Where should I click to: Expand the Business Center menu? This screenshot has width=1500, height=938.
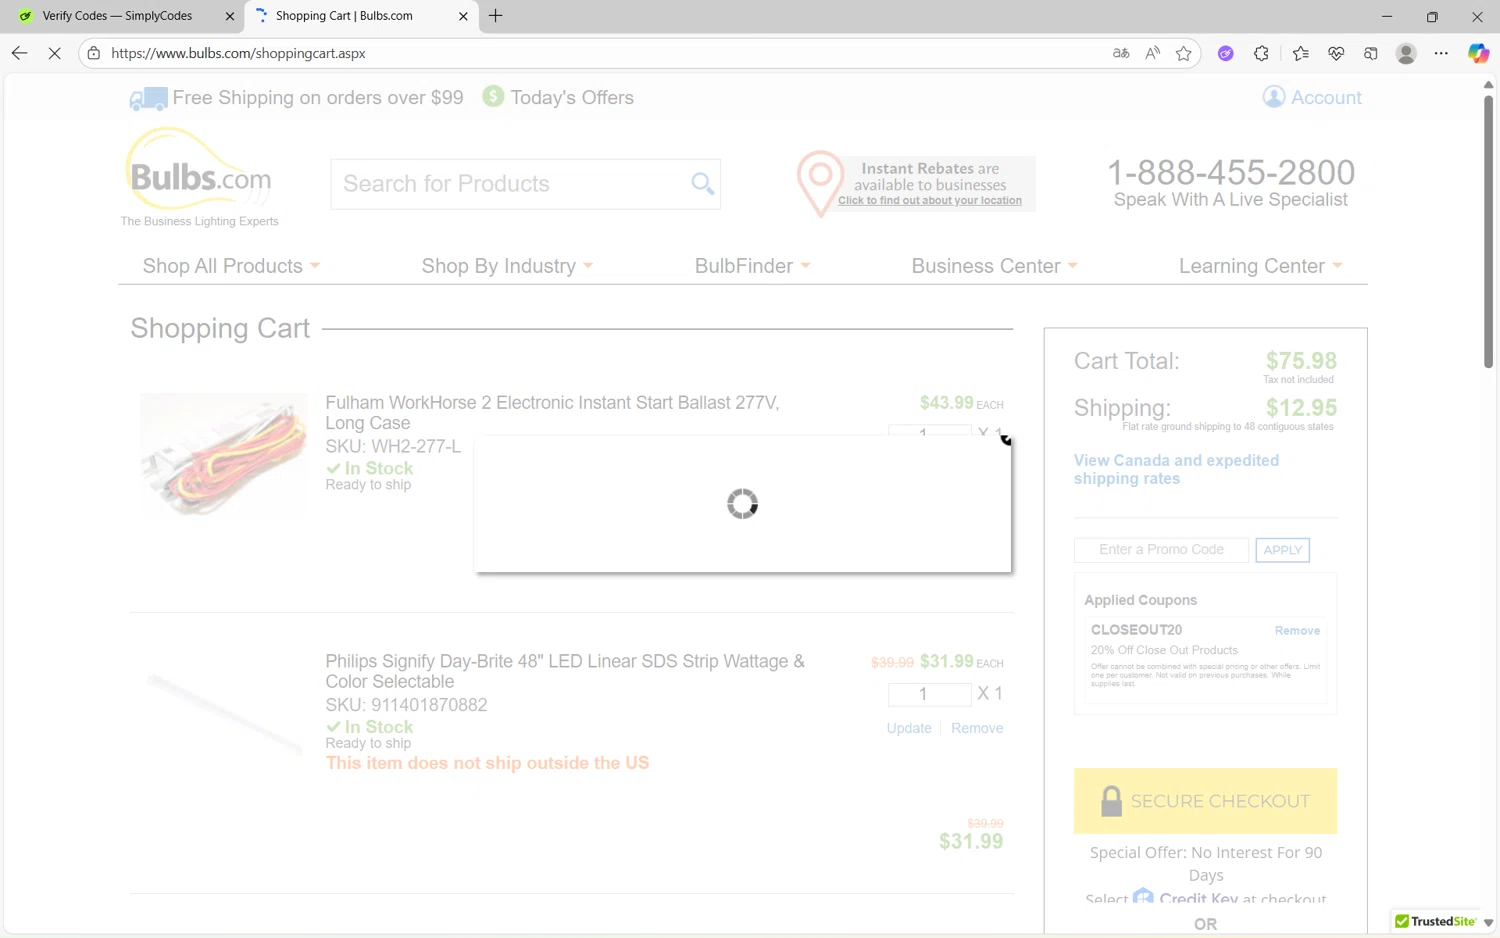coord(994,266)
